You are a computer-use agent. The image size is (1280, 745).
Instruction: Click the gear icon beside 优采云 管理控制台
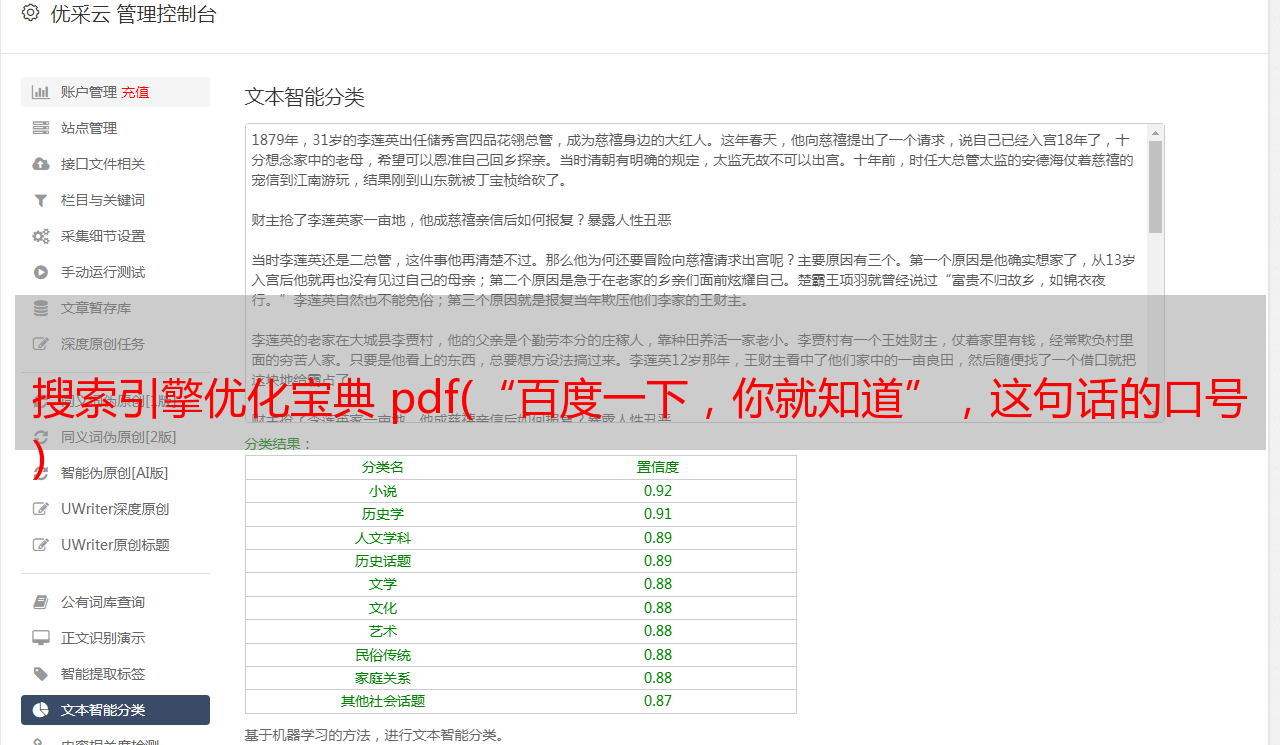pos(30,13)
